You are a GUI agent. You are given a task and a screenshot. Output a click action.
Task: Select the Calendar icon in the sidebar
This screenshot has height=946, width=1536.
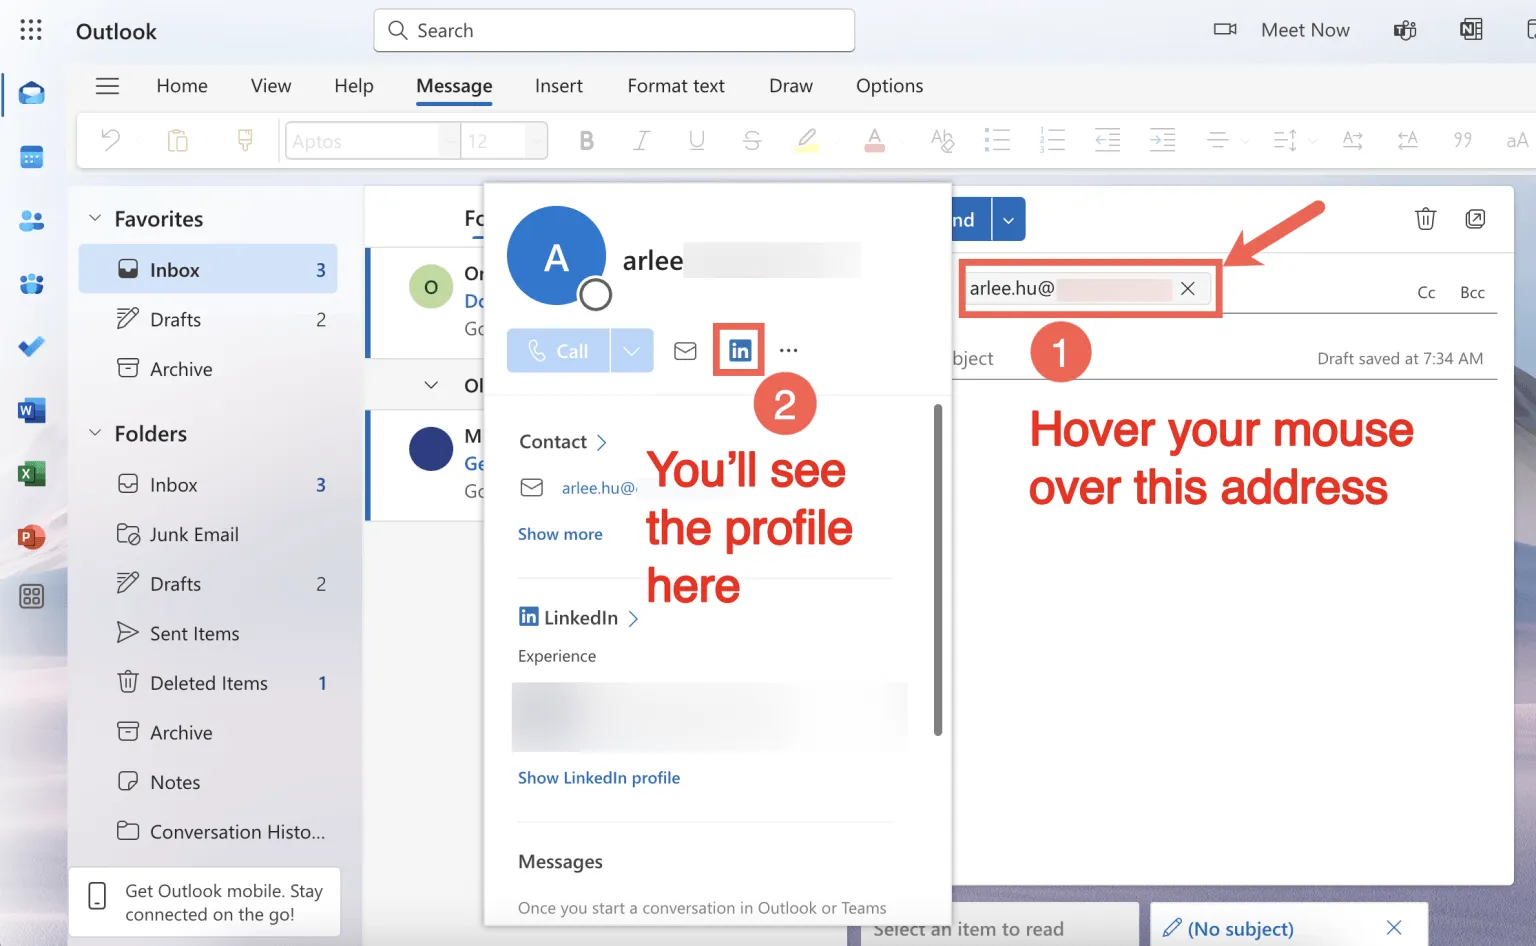(x=31, y=157)
